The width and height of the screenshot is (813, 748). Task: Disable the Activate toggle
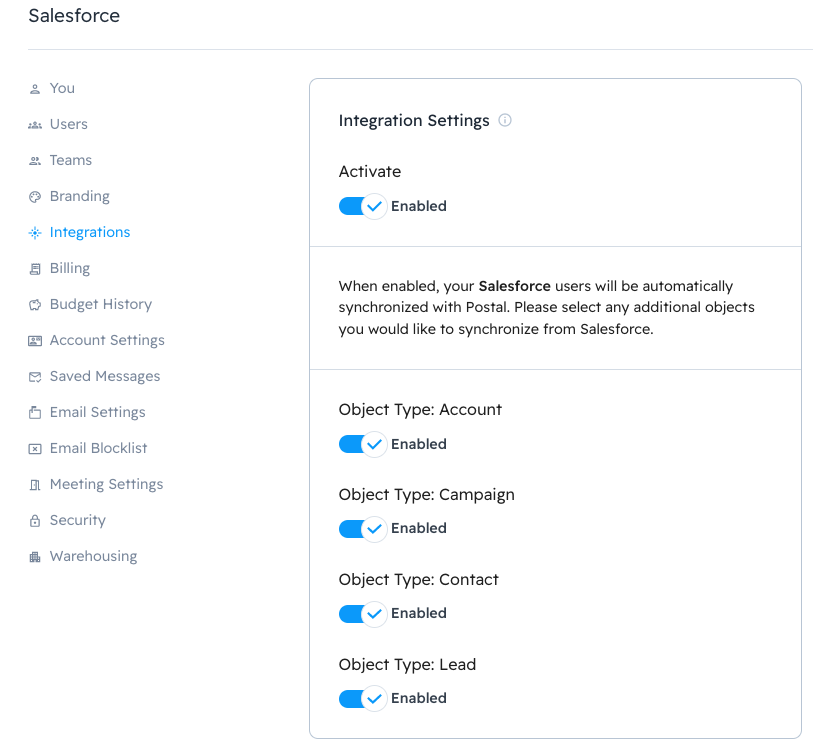coord(362,206)
